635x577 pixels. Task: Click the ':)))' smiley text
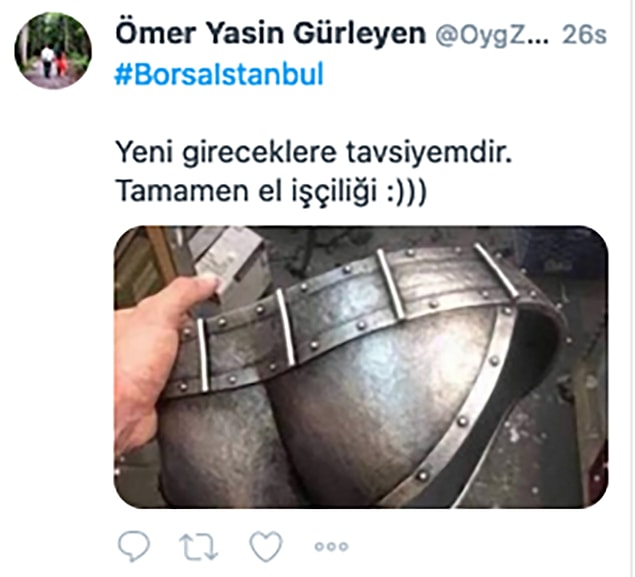[x=406, y=191]
